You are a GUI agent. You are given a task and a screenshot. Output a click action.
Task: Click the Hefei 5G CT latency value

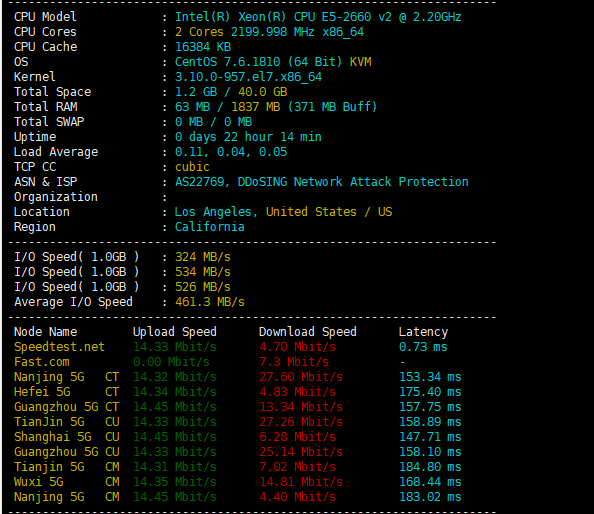[x=430, y=392]
